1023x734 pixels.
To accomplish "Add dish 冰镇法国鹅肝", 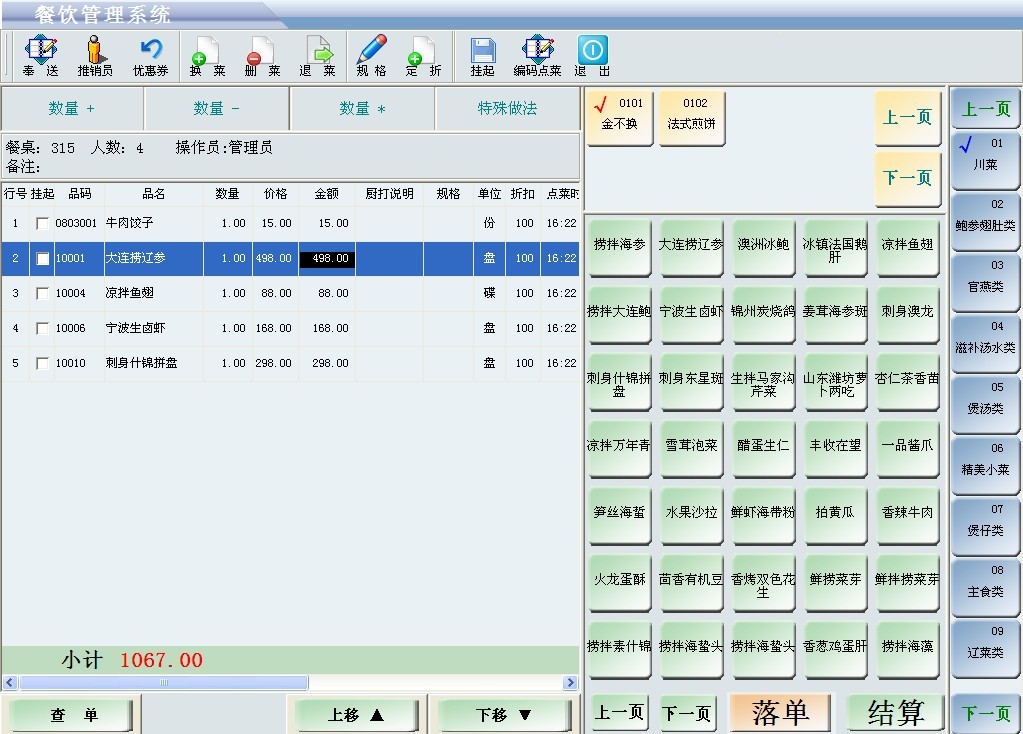I will tap(835, 248).
